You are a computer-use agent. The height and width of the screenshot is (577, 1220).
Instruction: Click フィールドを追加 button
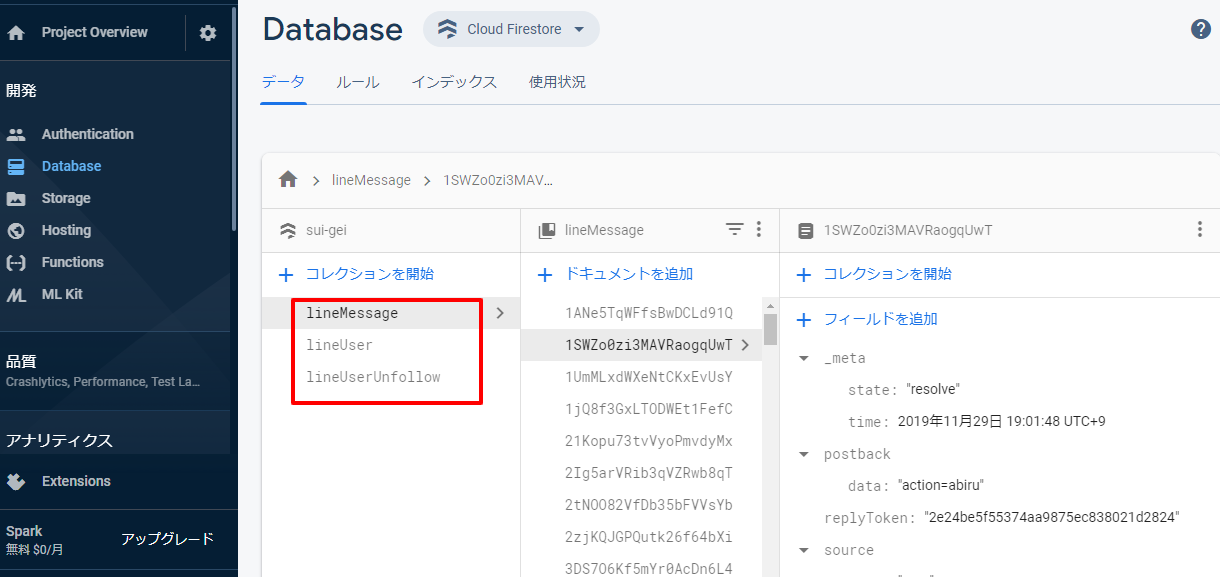click(x=880, y=320)
